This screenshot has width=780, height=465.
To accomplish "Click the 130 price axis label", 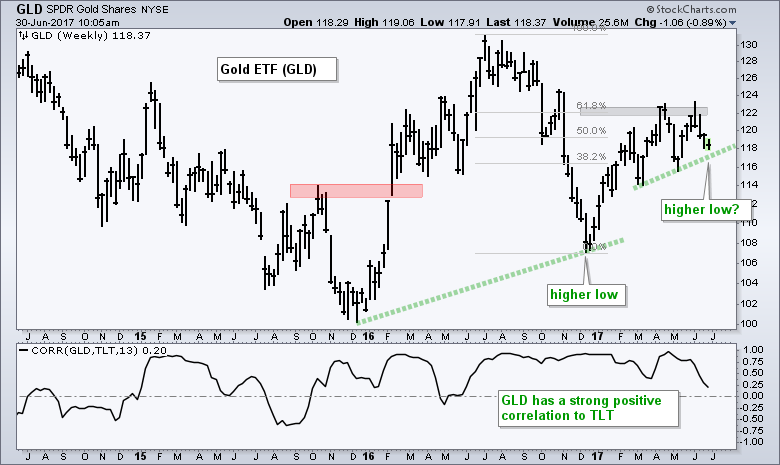I will tap(749, 45).
